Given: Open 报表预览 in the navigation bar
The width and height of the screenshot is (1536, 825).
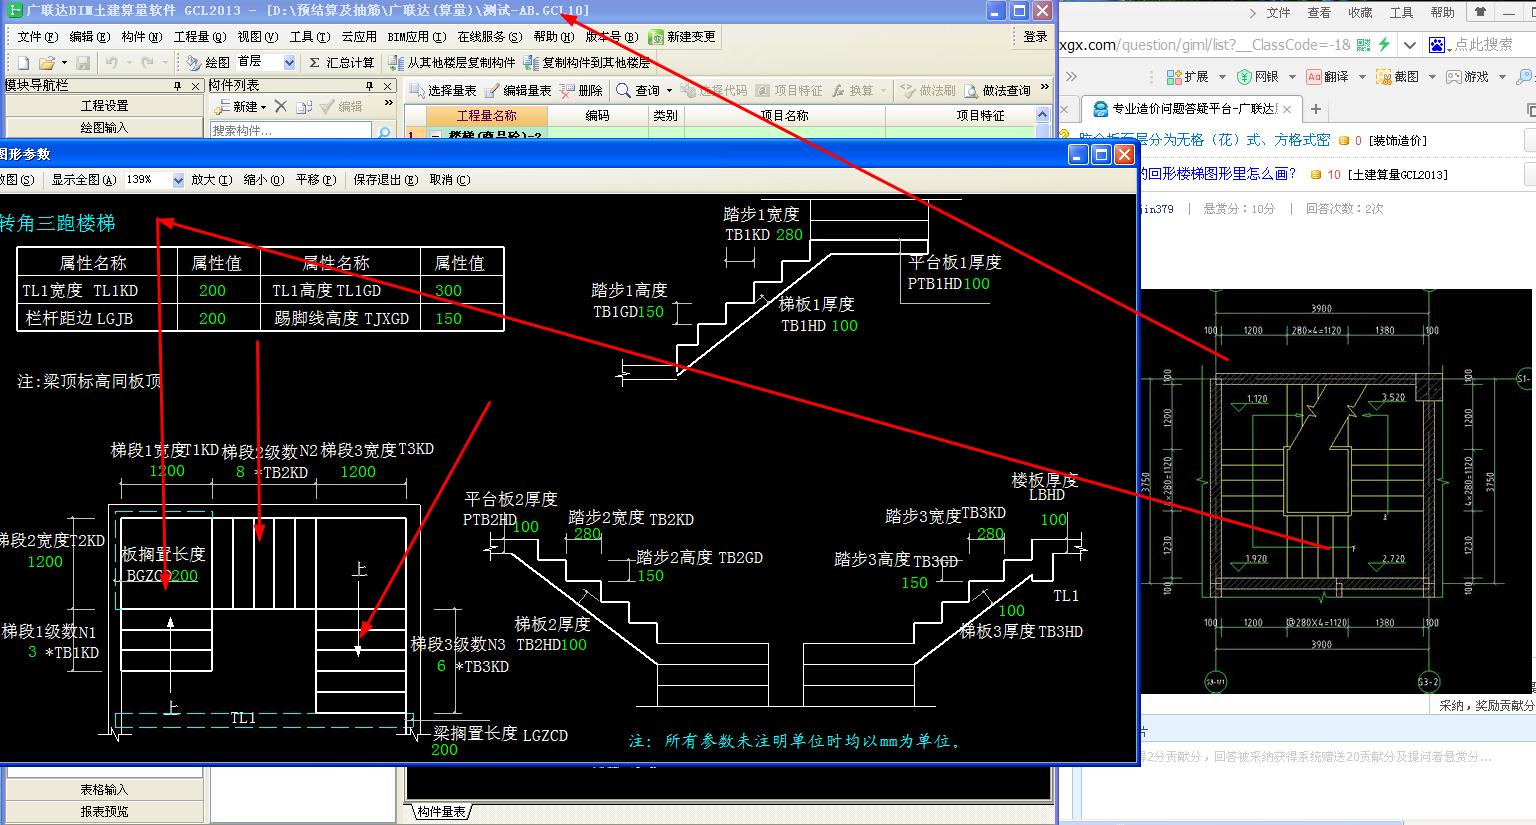Looking at the screenshot, I should point(104,811).
